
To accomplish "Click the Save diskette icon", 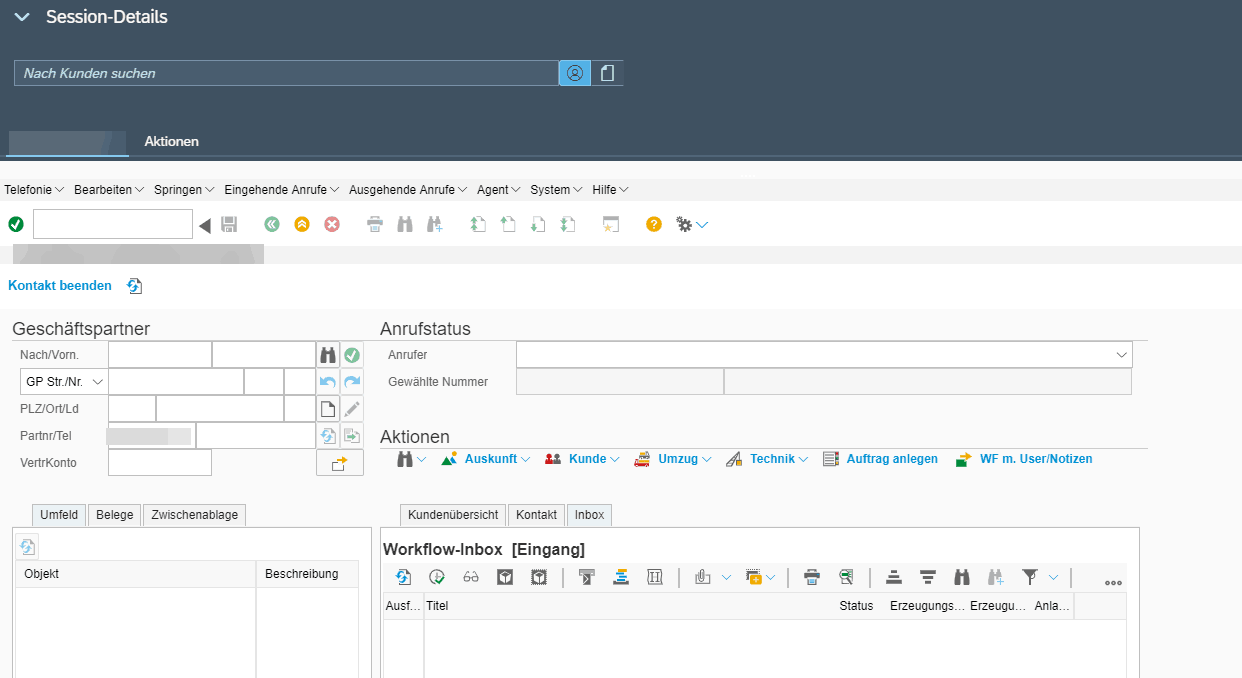I will click(229, 224).
